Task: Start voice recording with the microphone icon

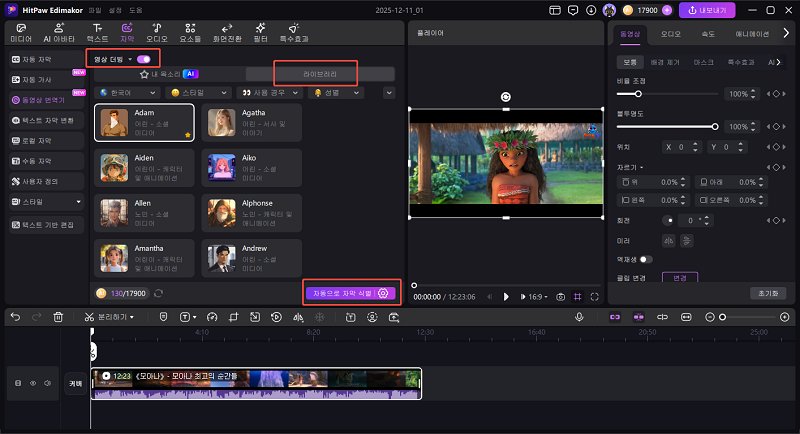Action: coord(579,317)
